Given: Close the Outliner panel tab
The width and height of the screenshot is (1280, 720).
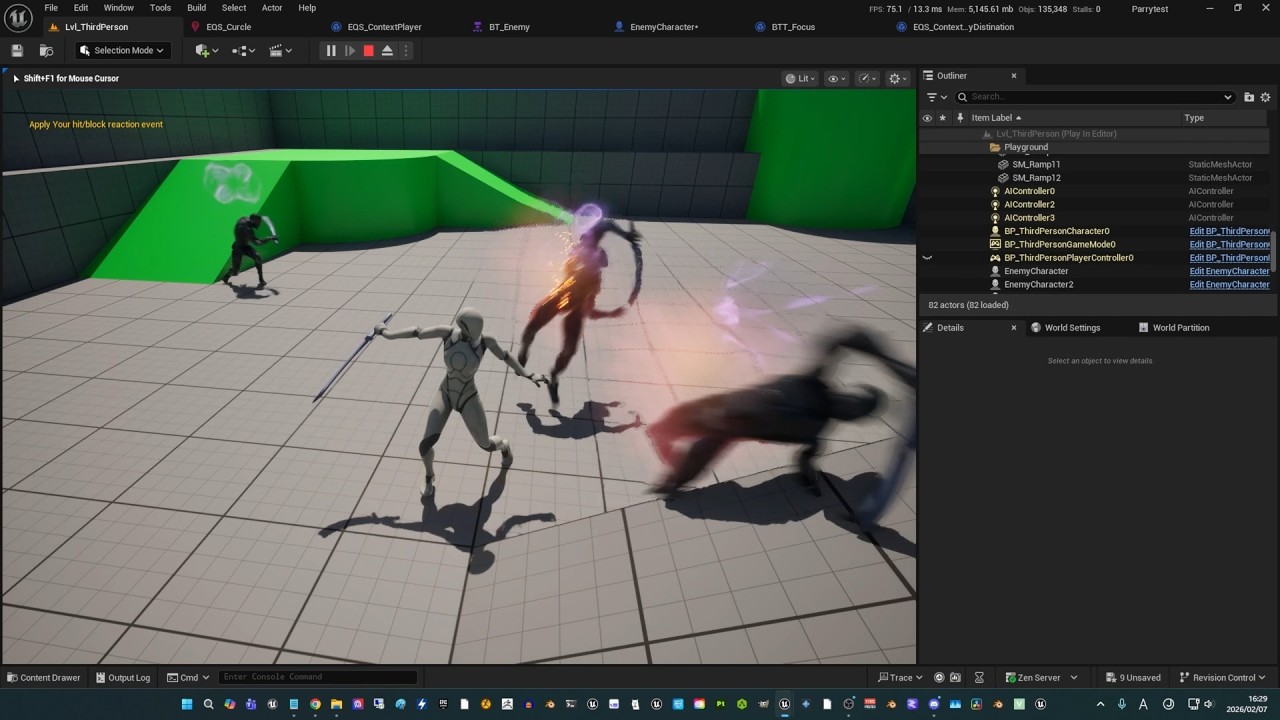Looking at the screenshot, I should [x=1013, y=76].
